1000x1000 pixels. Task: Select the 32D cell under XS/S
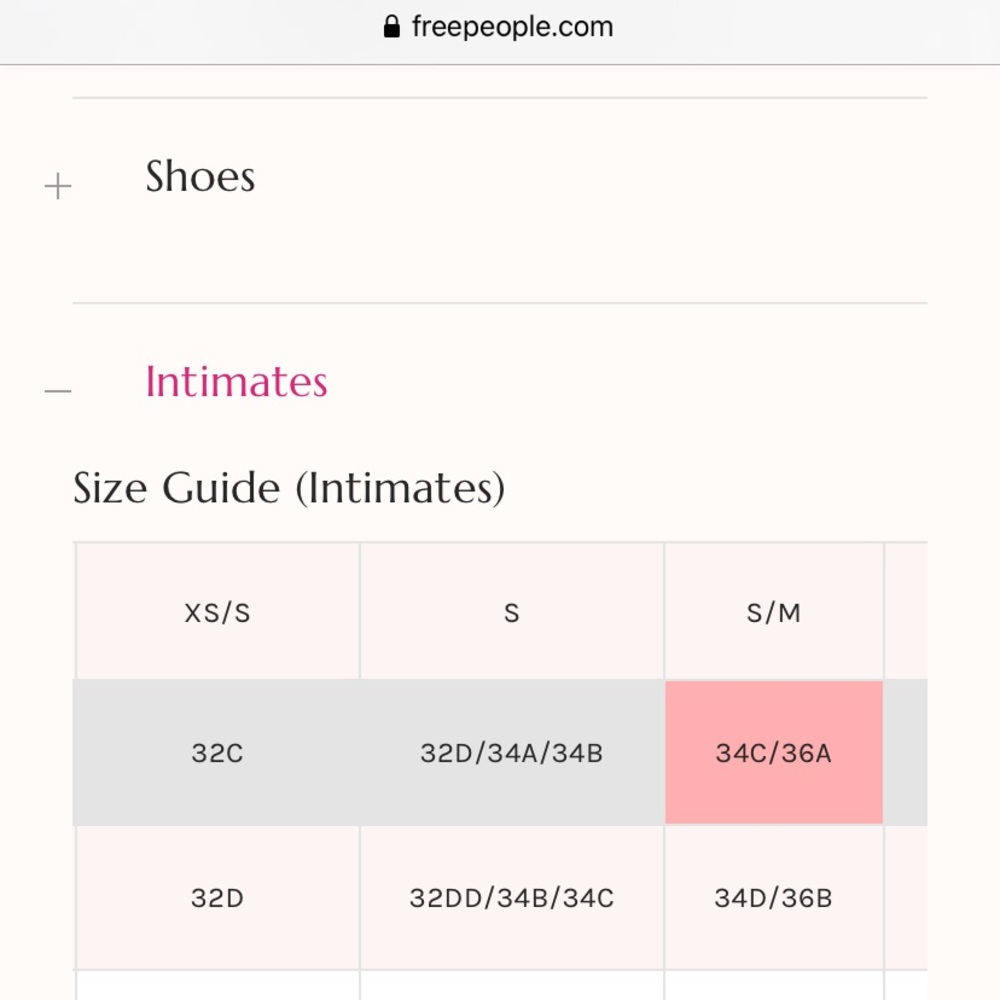pos(217,898)
